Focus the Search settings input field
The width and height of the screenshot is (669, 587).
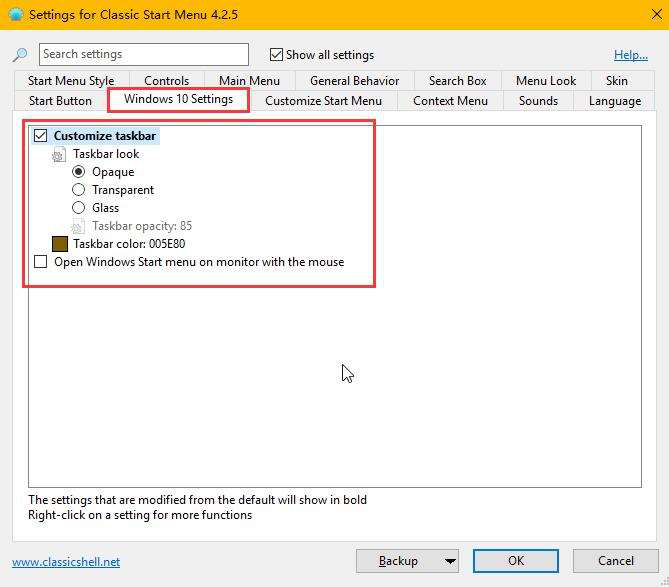[x=144, y=54]
